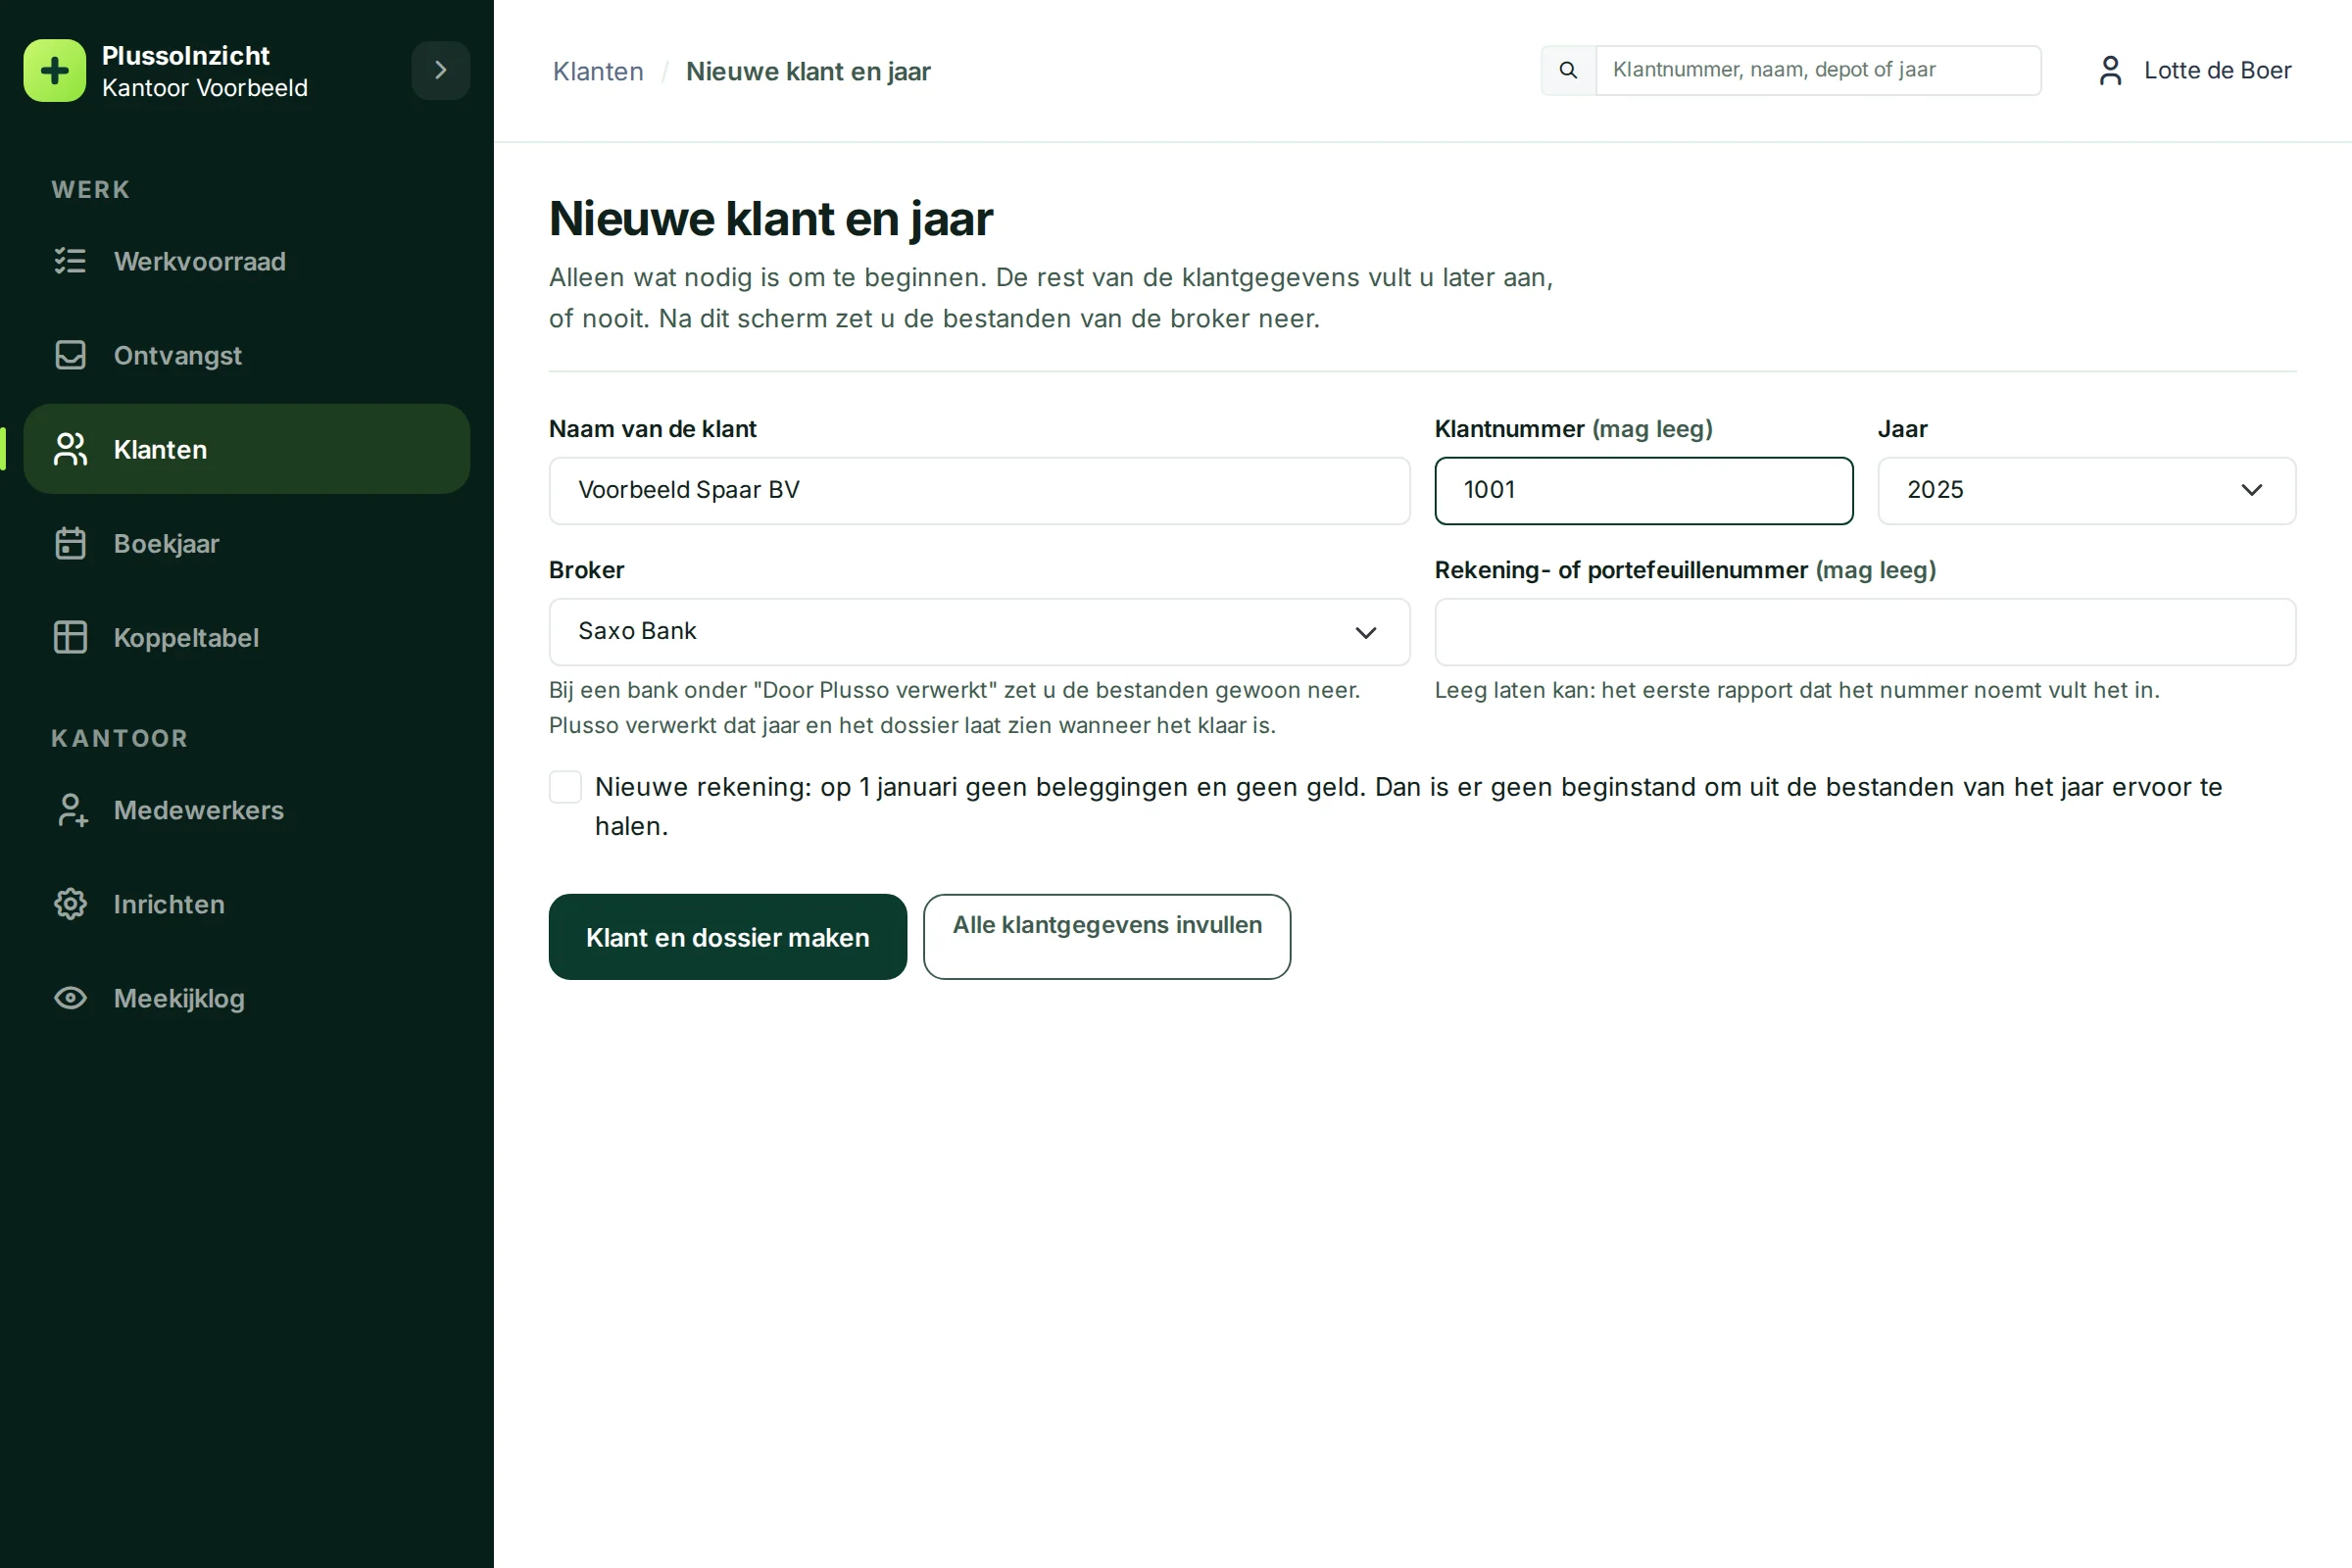Screen dimensions: 2352x1568
Task: Click the Meekijklog eye icon
Action: [70, 998]
